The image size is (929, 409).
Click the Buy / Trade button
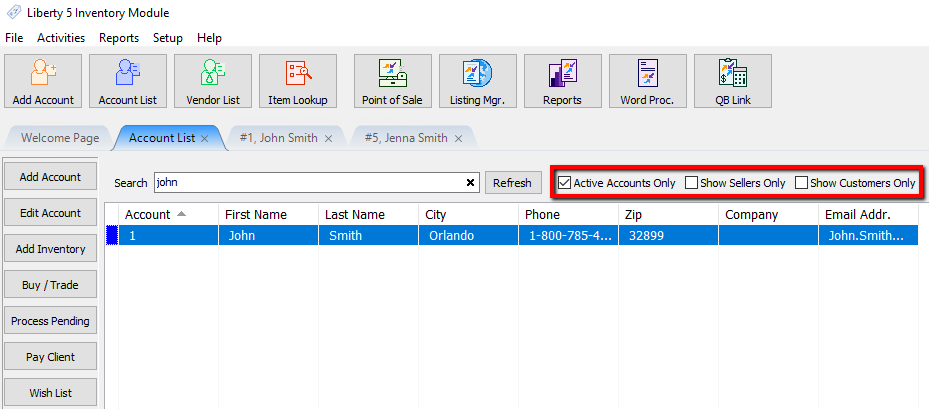[x=50, y=285]
